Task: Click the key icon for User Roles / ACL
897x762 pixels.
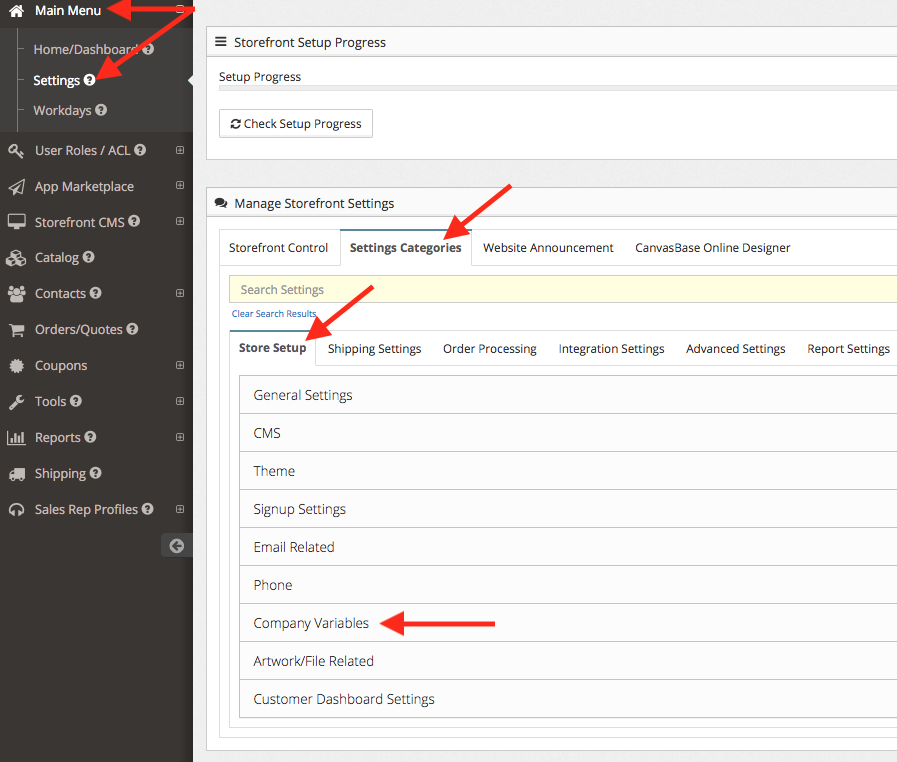Action: (x=16, y=151)
